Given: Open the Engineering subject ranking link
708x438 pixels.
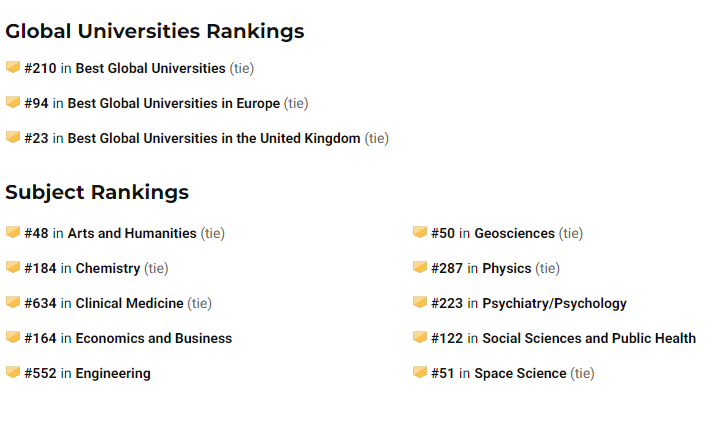Looking at the screenshot, I should click(113, 373).
